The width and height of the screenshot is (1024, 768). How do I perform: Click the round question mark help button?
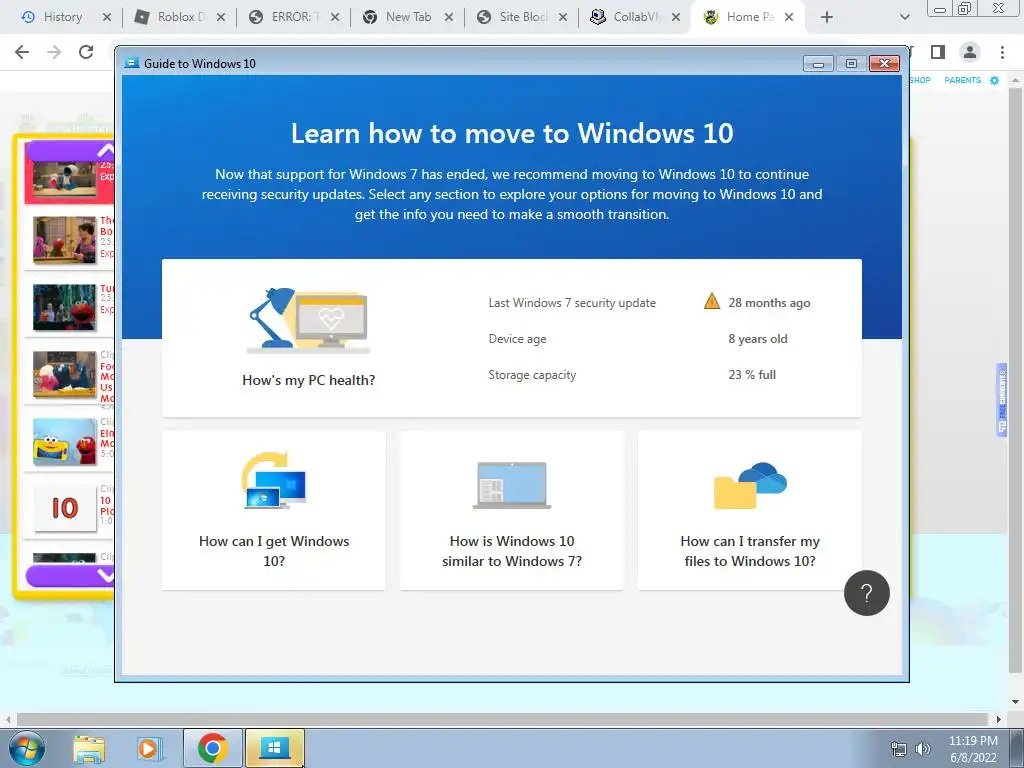867,593
